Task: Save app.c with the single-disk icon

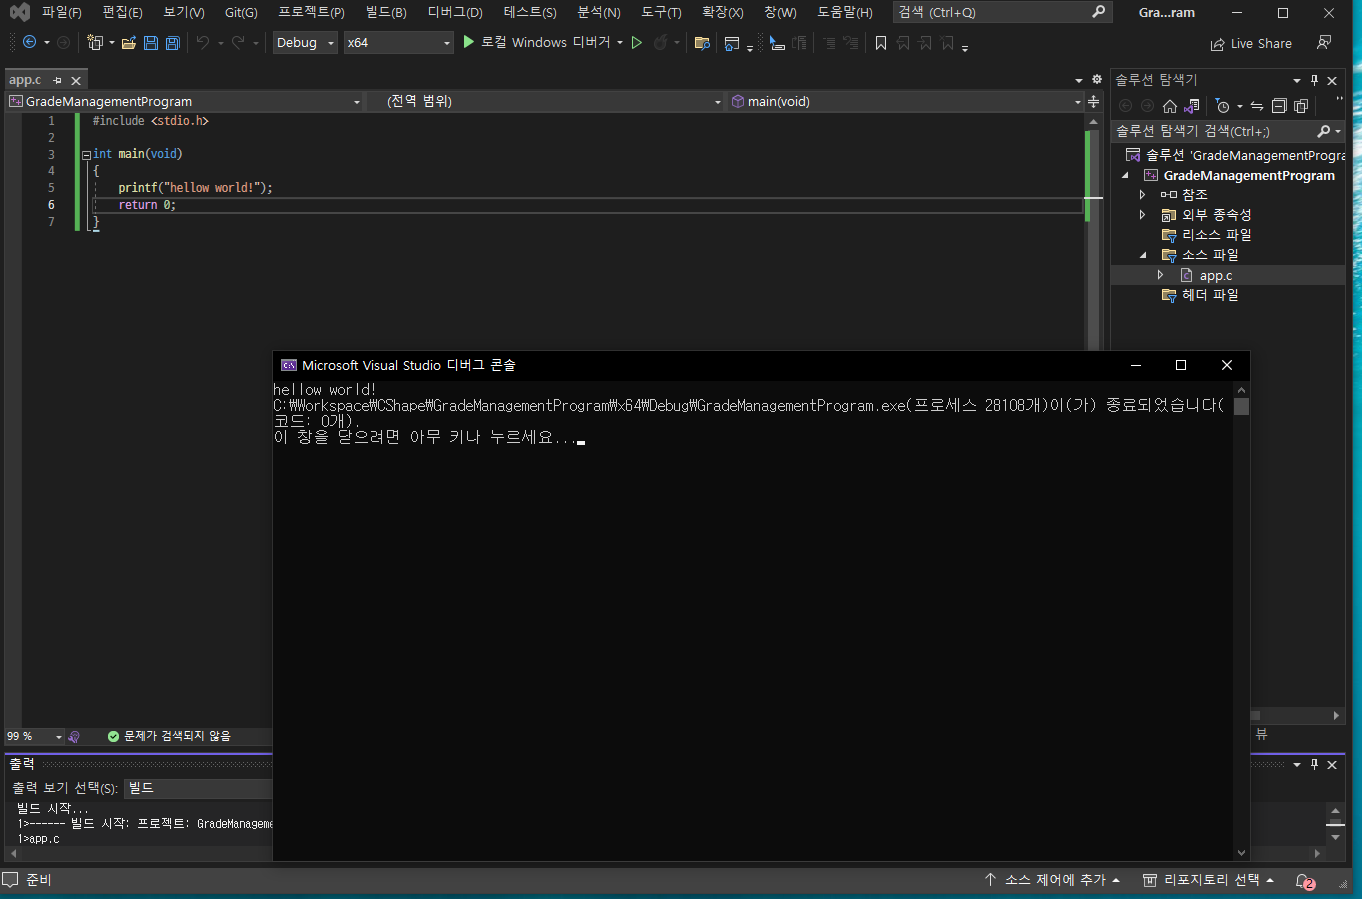Action: point(150,43)
